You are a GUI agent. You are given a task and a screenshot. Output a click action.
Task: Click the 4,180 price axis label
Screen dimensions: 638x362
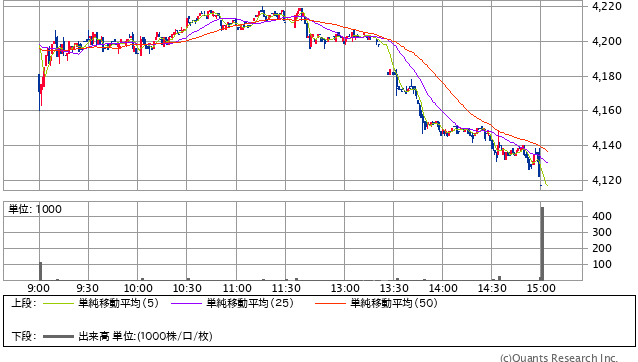click(607, 76)
